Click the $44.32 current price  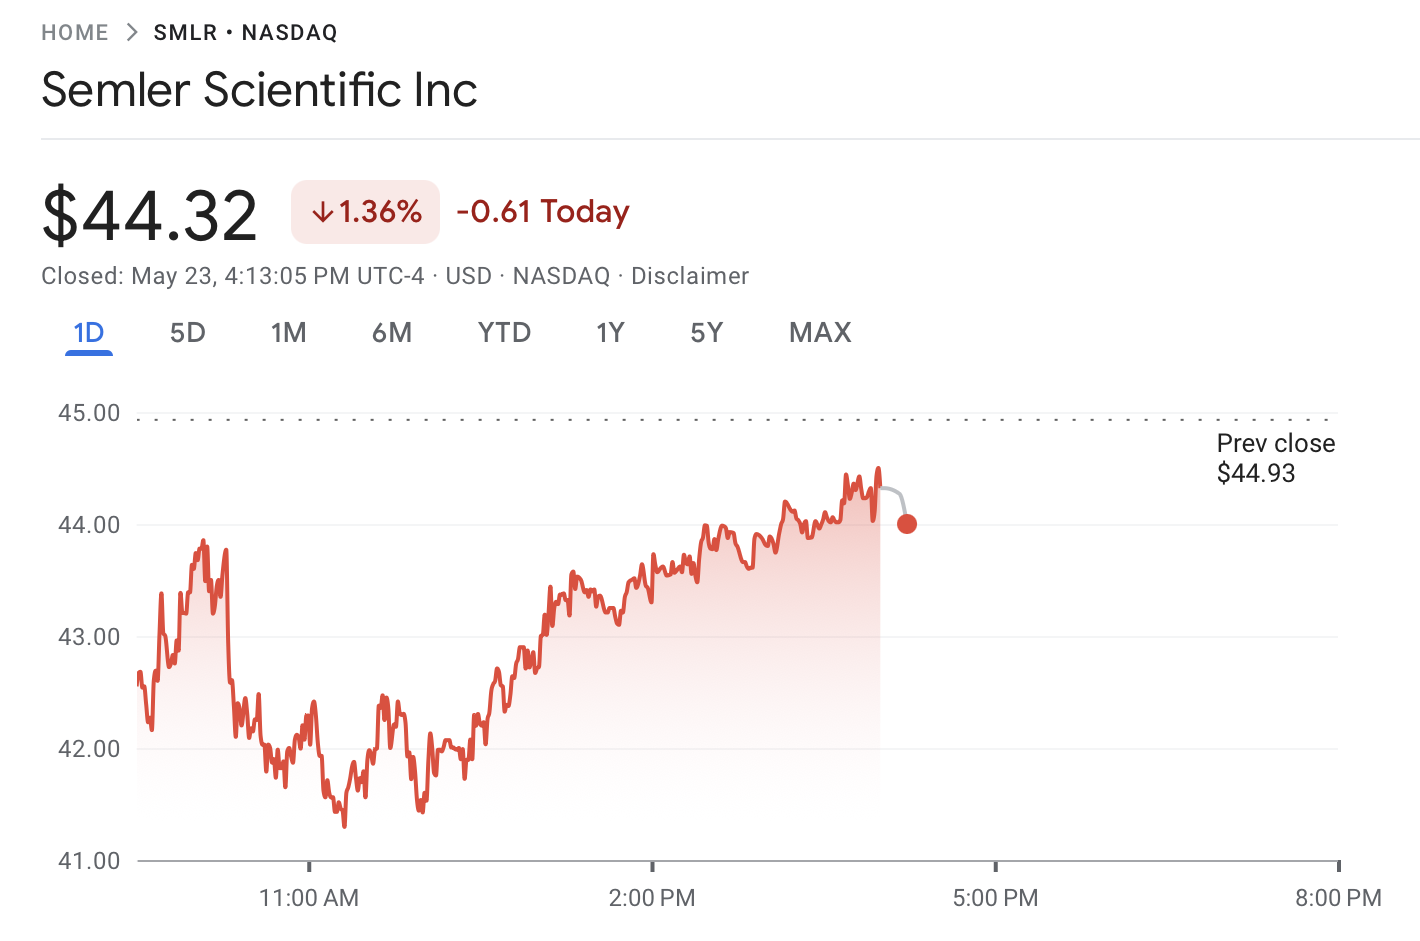pos(150,215)
